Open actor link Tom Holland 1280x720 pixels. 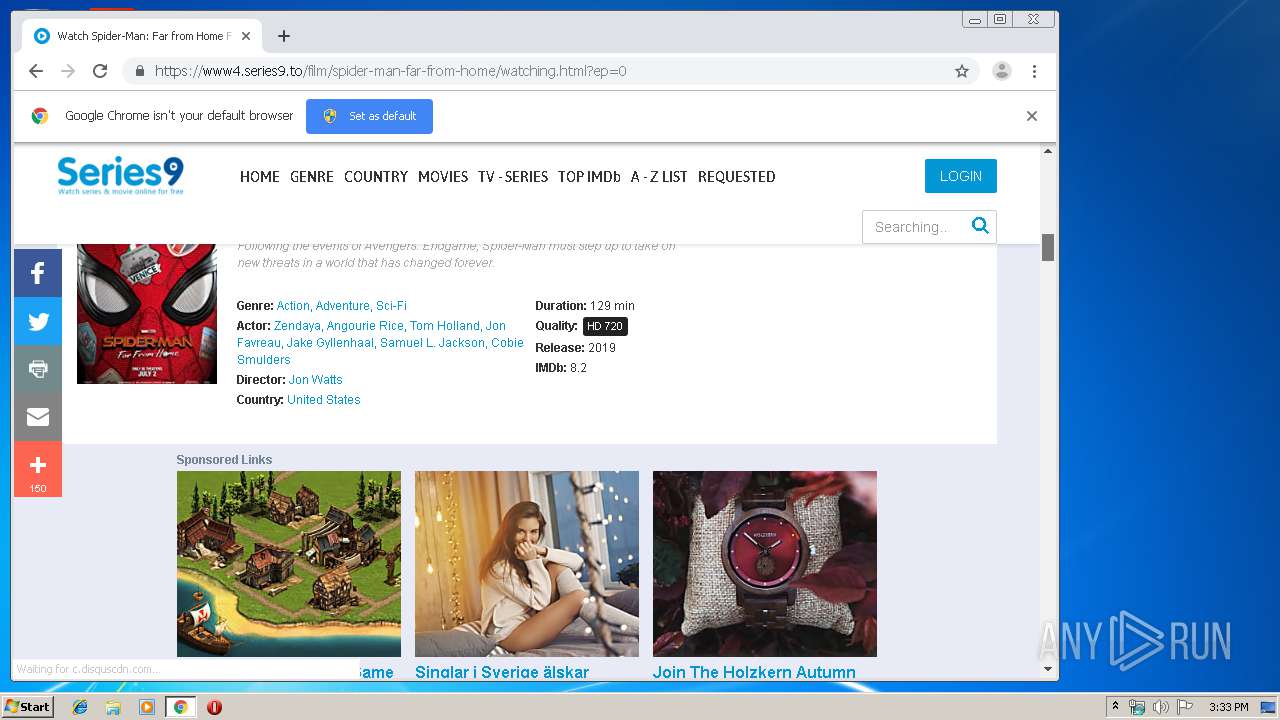444,326
